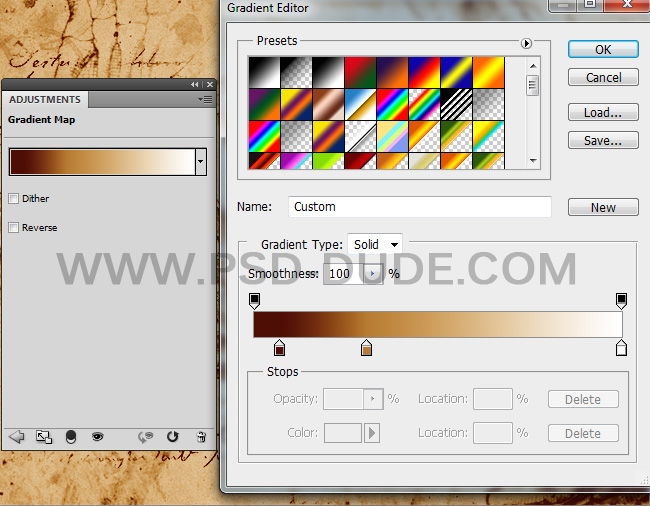
Task: Open the Presets flyout menu arrow
Action: (526, 43)
